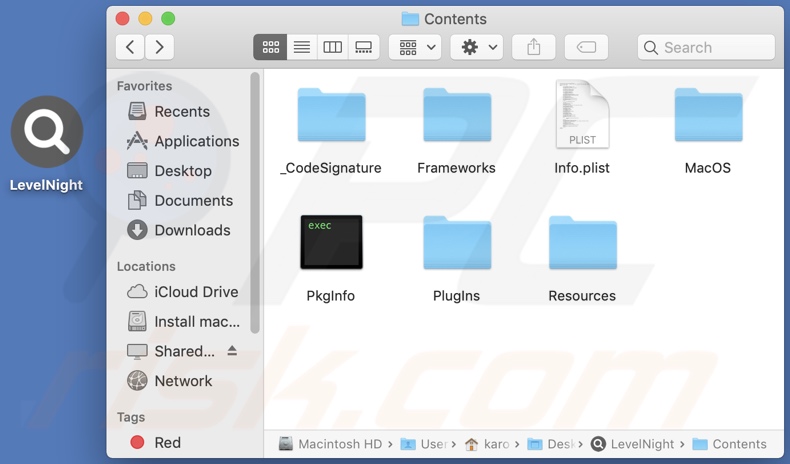Click the PlugIns folder name label

point(456,296)
